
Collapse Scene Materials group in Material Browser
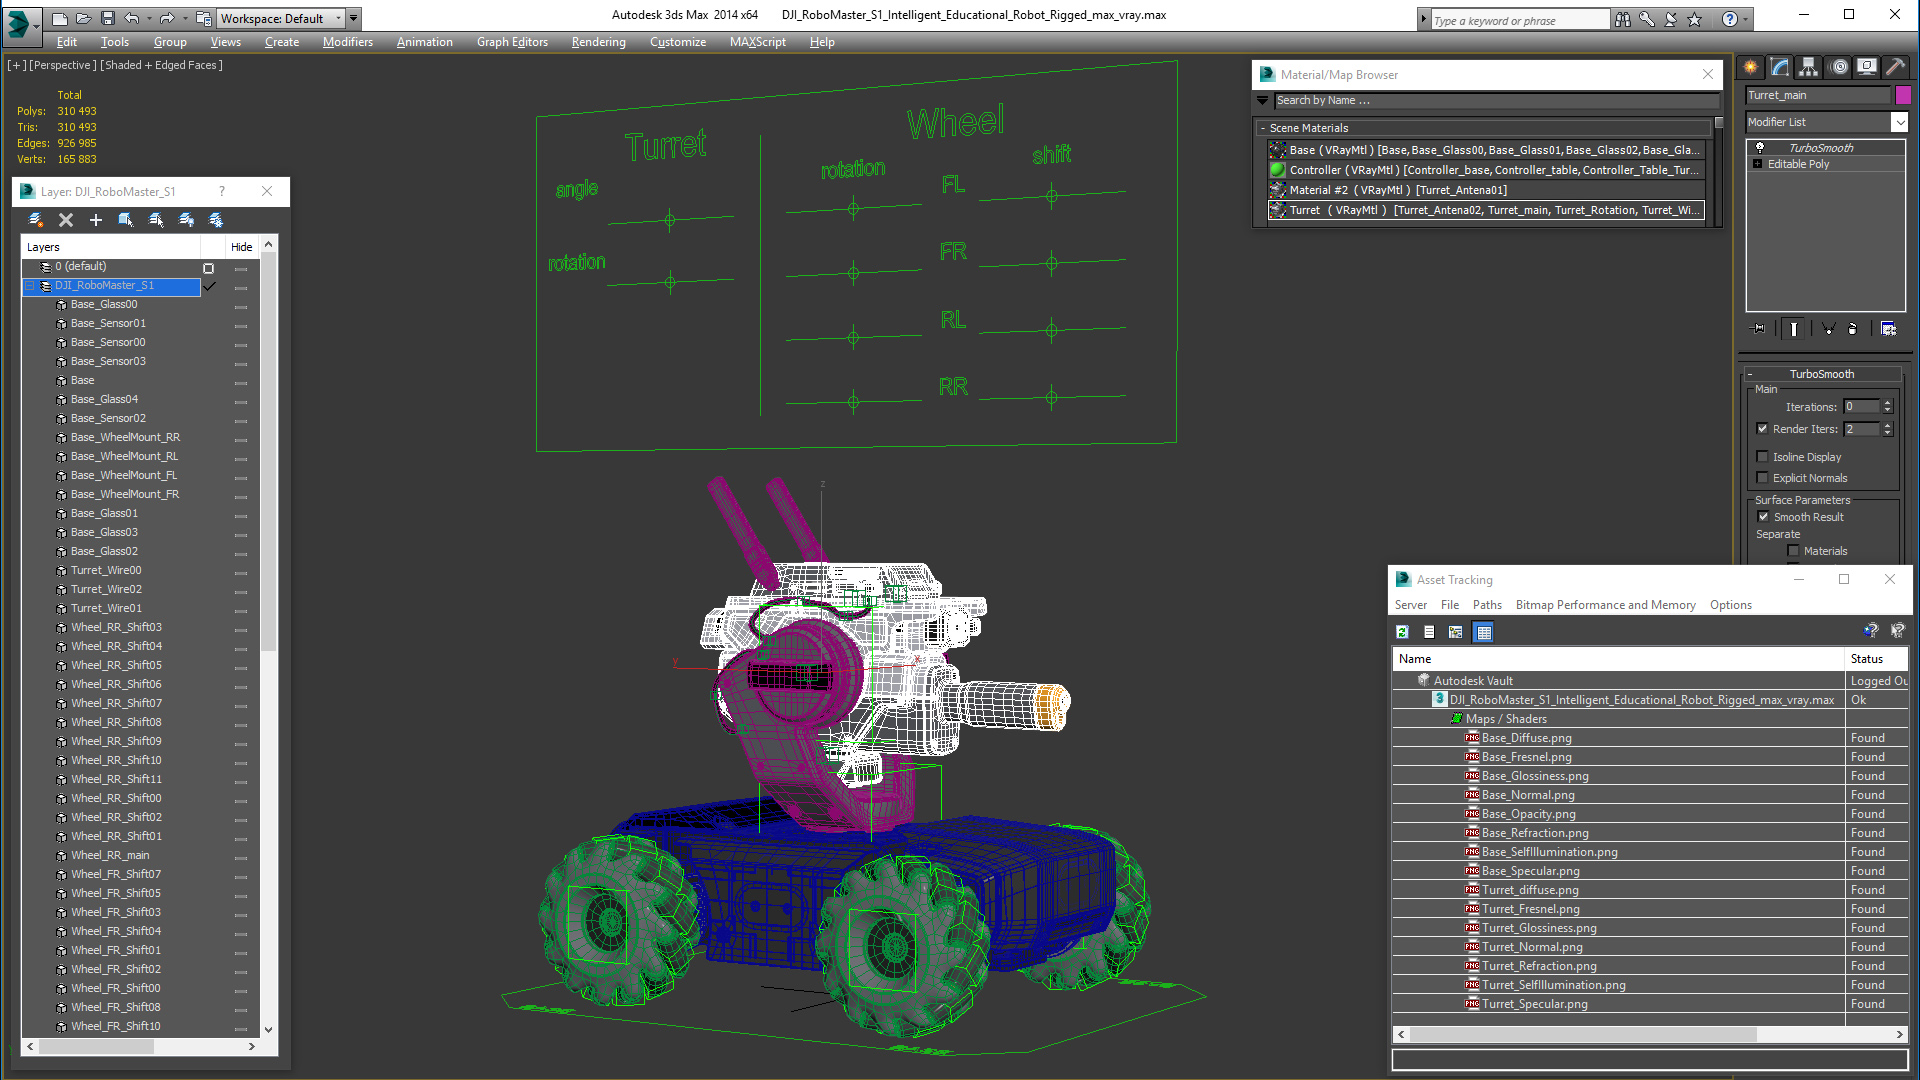coord(1263,128)
